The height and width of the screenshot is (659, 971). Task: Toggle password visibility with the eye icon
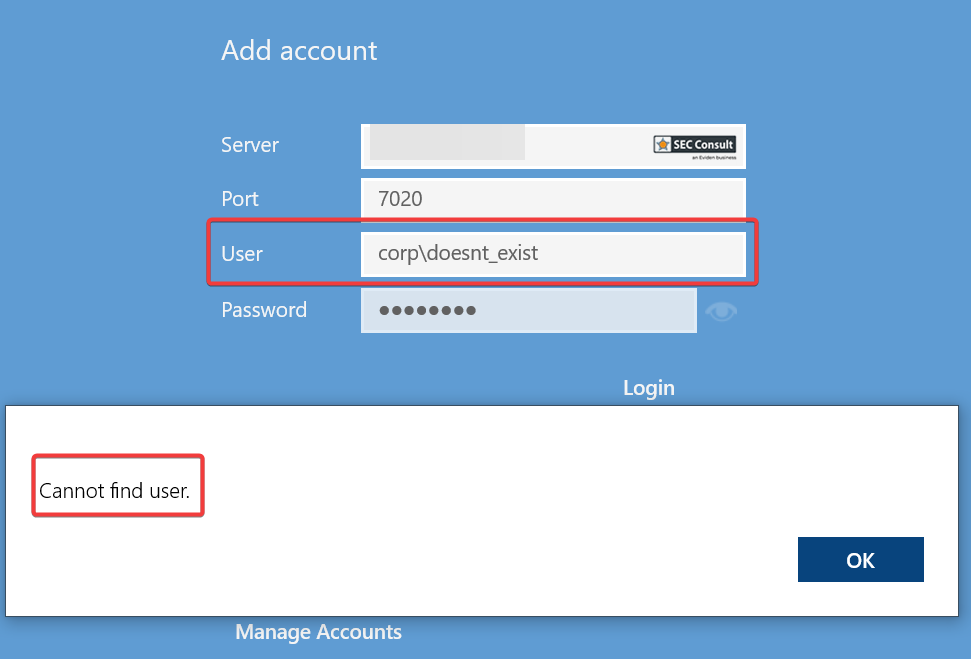pos(721,311)
